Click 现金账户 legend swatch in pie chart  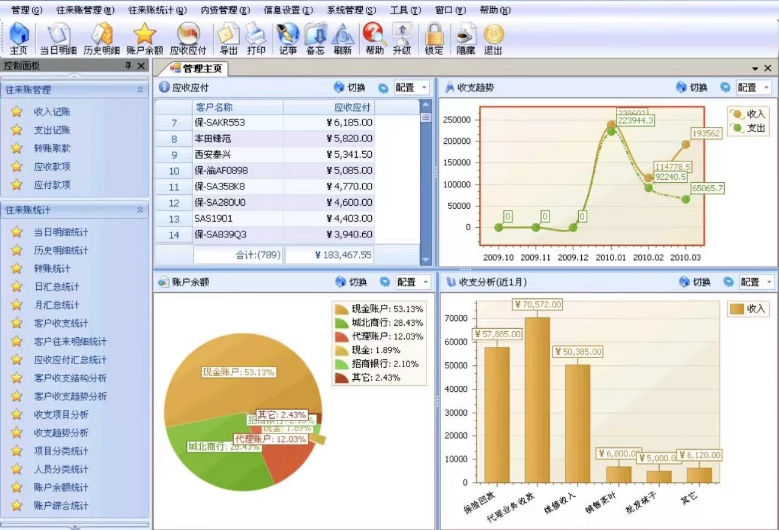342,309
